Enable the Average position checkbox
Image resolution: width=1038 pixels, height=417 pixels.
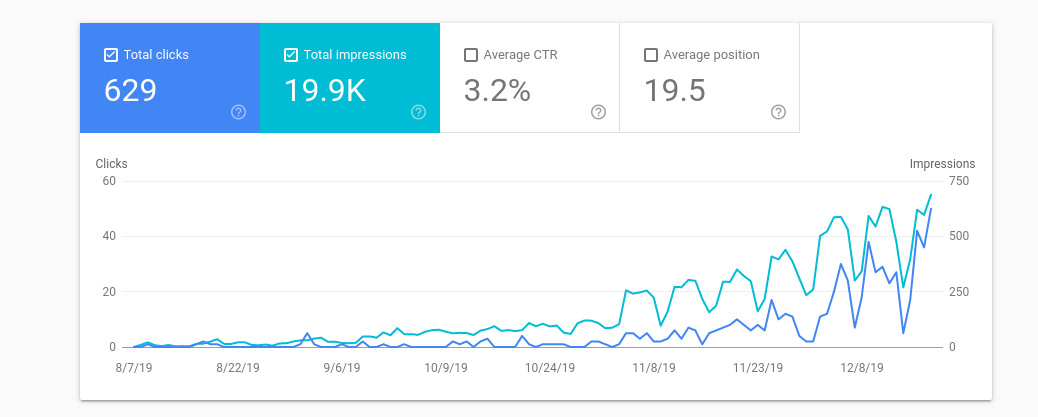coord(651,55)
